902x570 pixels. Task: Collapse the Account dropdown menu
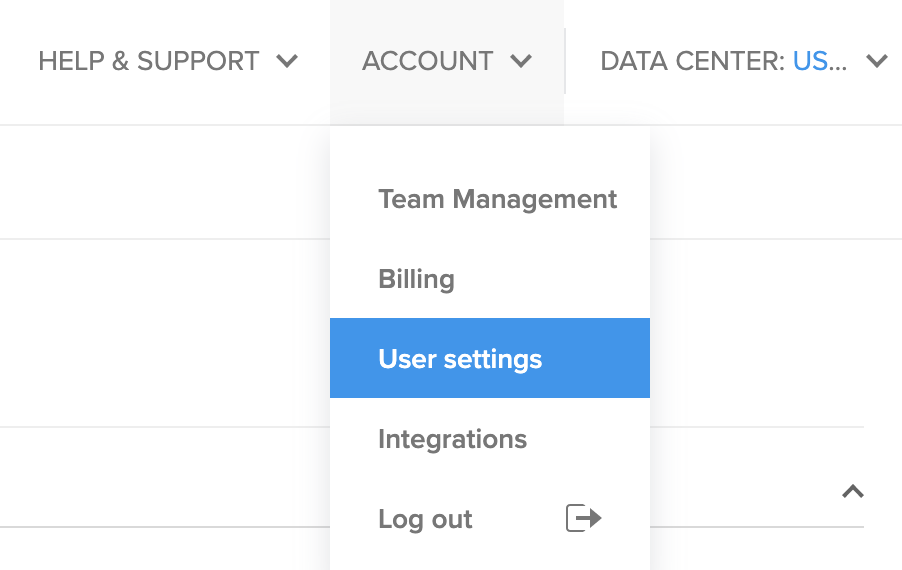tap(447, 61)
